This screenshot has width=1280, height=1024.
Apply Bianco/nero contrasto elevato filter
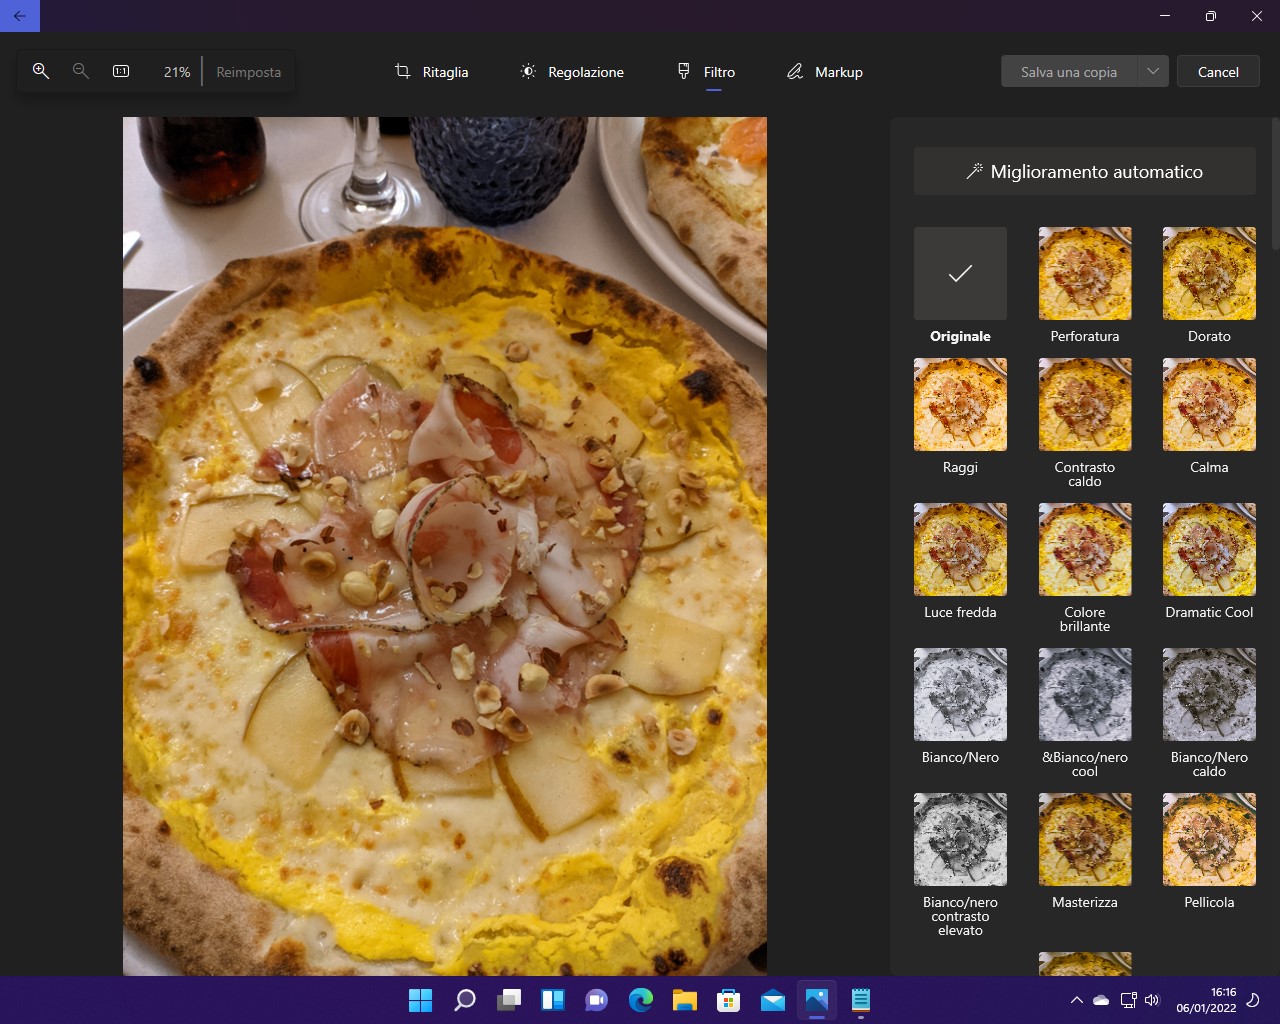tap(960, 839)
